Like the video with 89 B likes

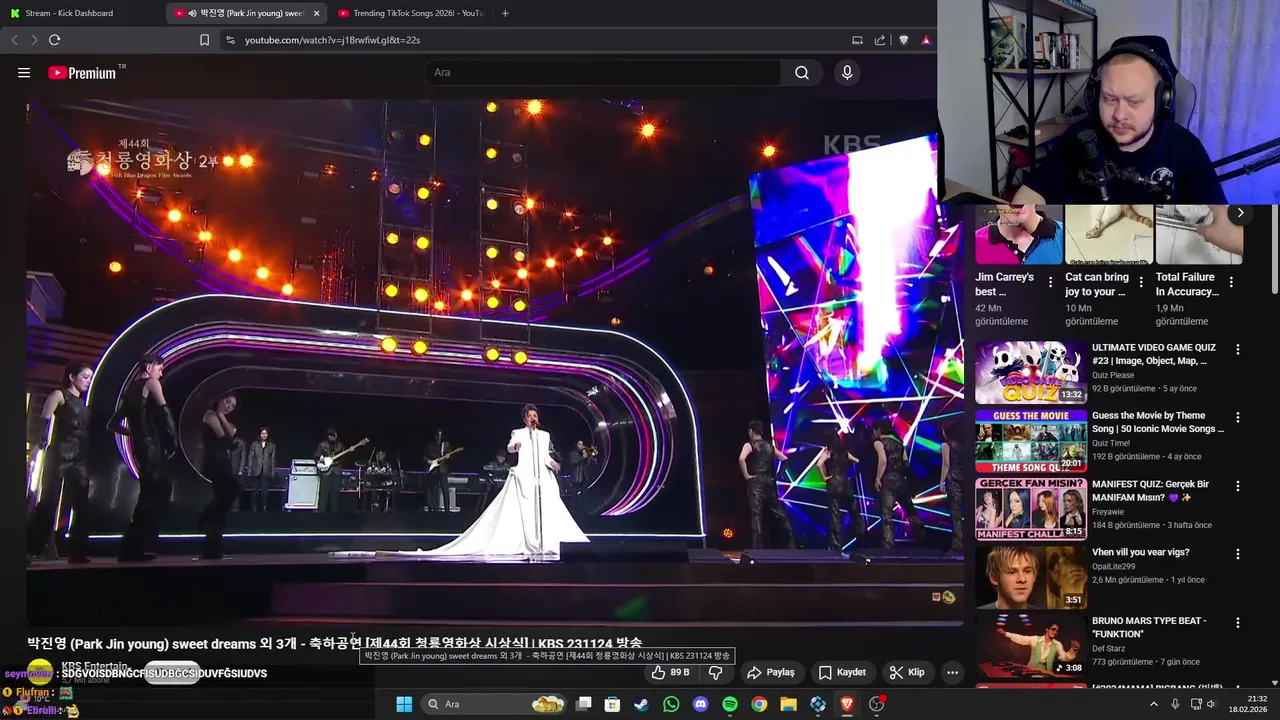[671, 673]
